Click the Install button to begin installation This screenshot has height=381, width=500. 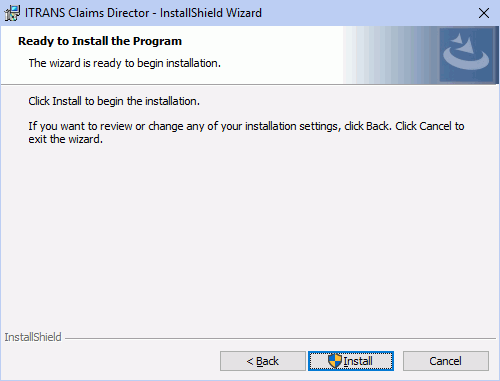tap(351, 361)
